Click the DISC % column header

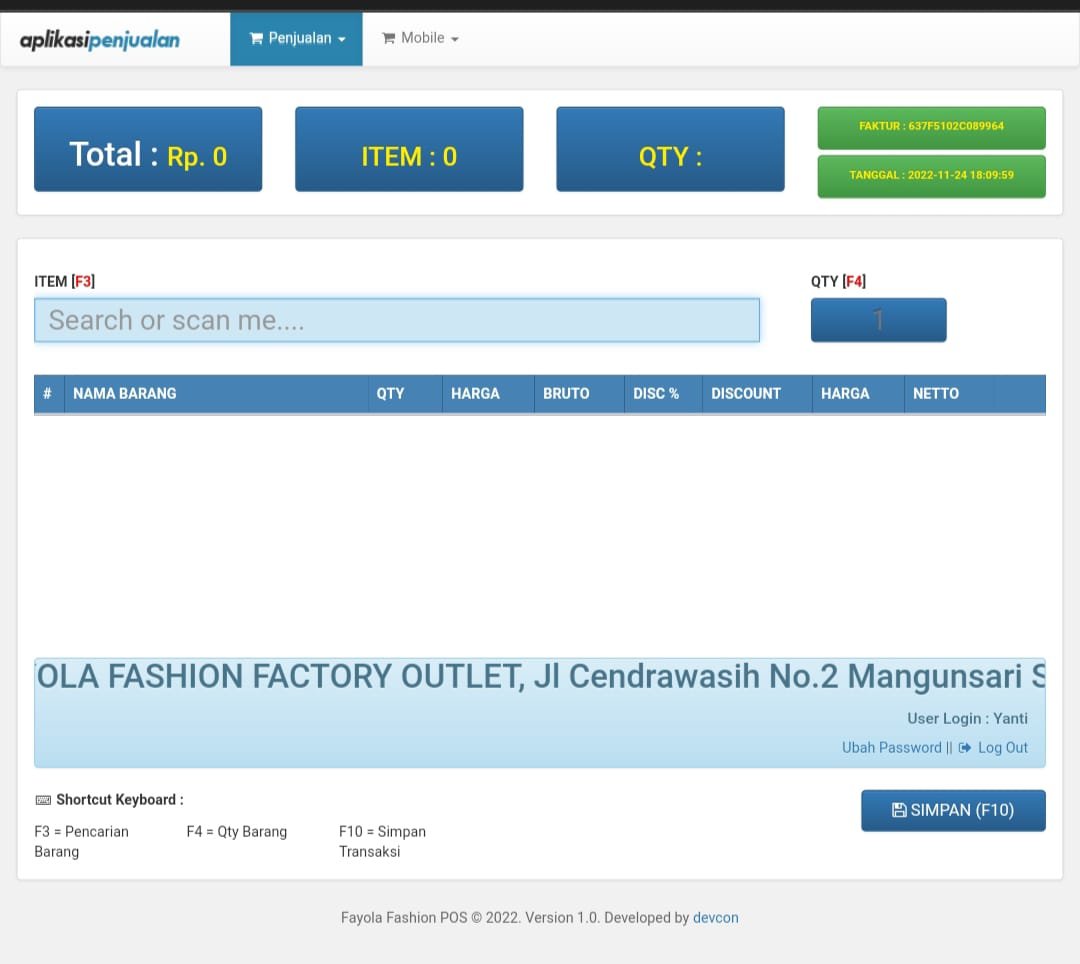tap(656, 394)
